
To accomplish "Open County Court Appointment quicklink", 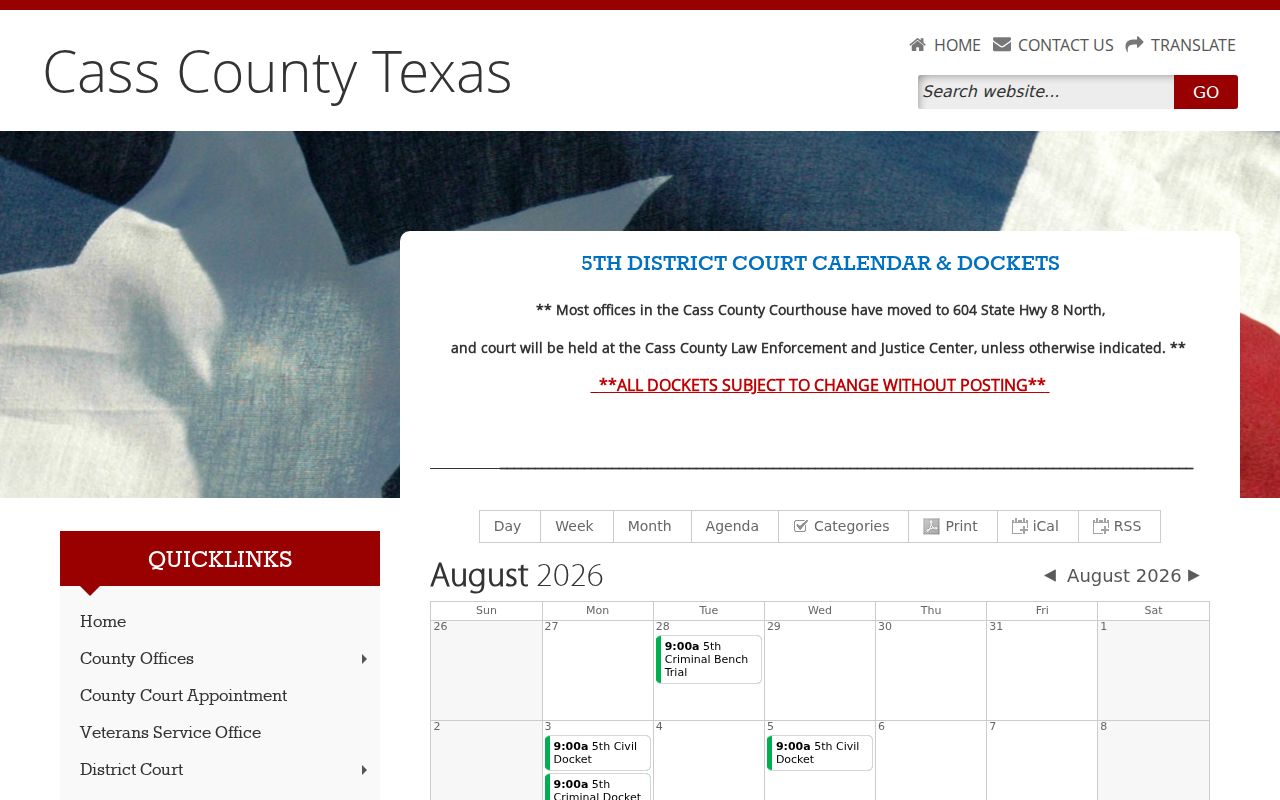I will coord(183,696).
